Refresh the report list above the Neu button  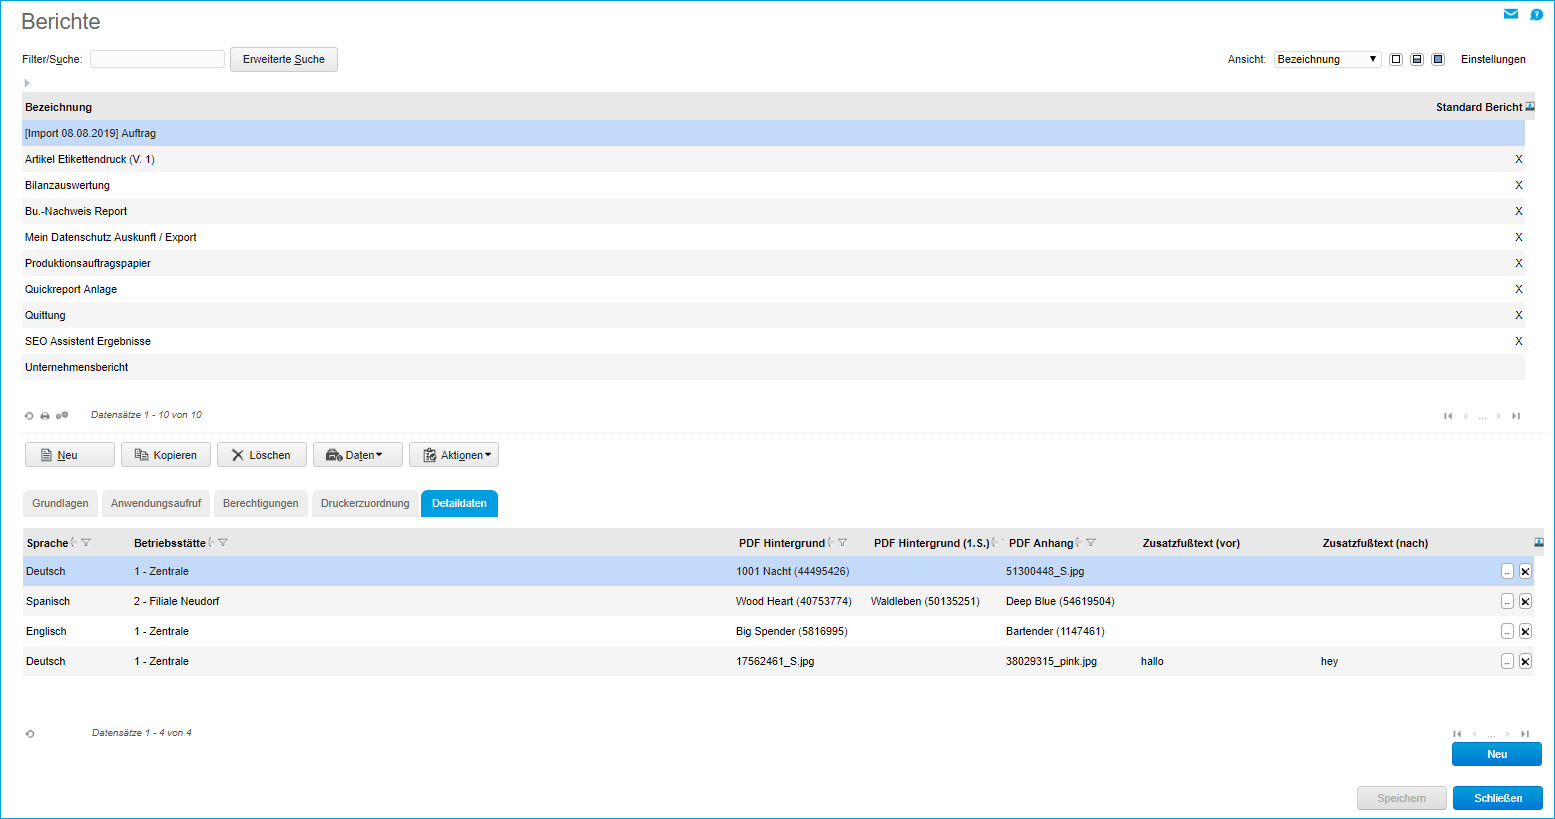pyautogui.click(x=29, y=415)
